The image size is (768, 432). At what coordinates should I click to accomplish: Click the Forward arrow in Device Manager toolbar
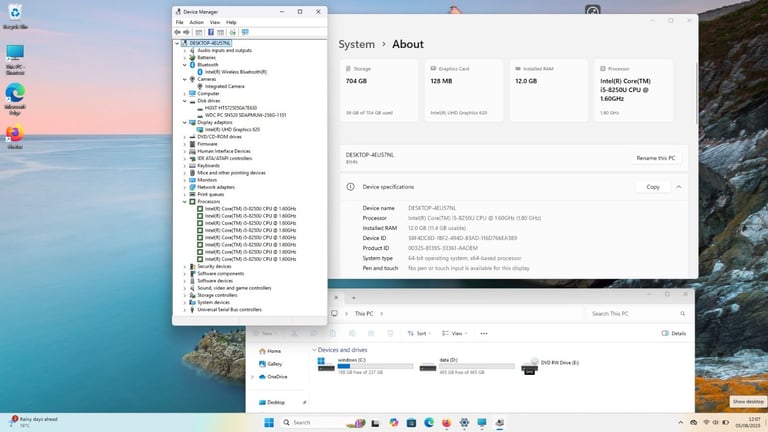186,32
